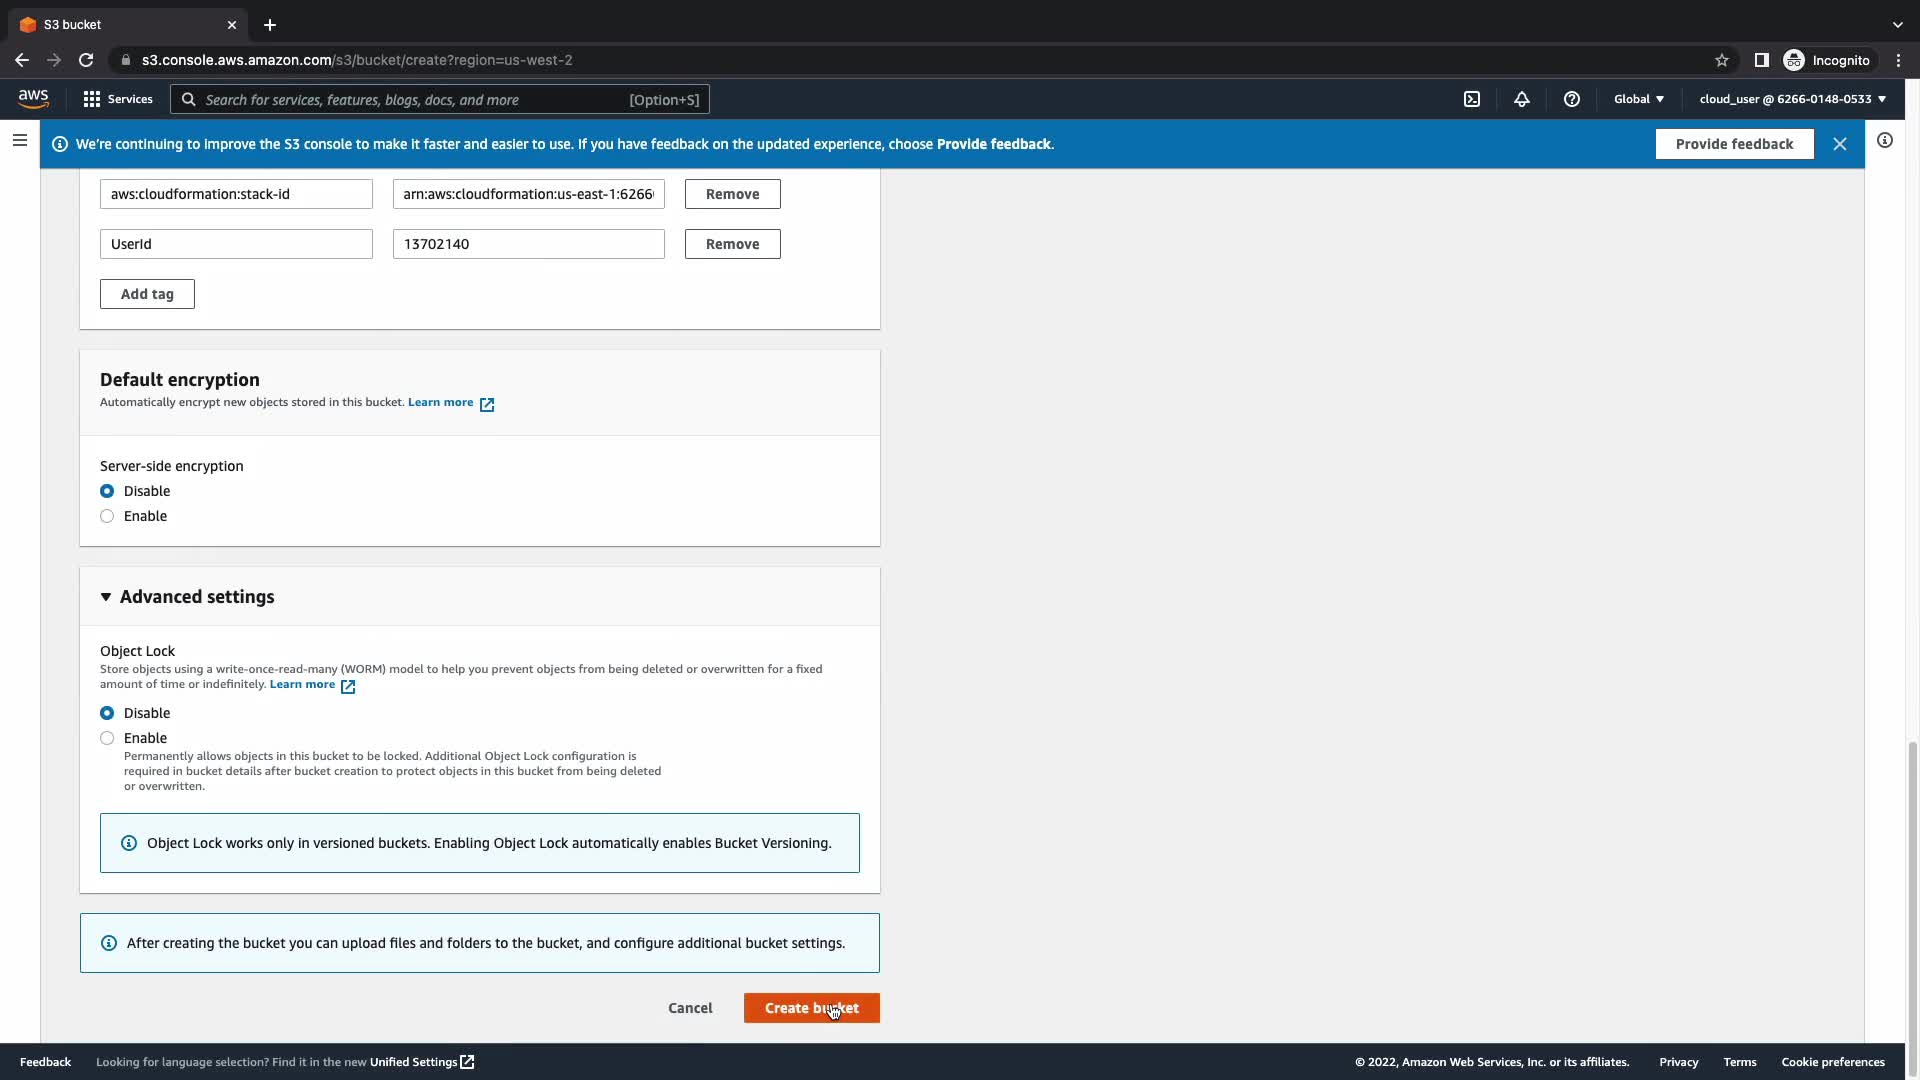Viewport: 1920px width, 1080px height.
Task: Bookmark this page with star icon
Action: point(1721,60)
